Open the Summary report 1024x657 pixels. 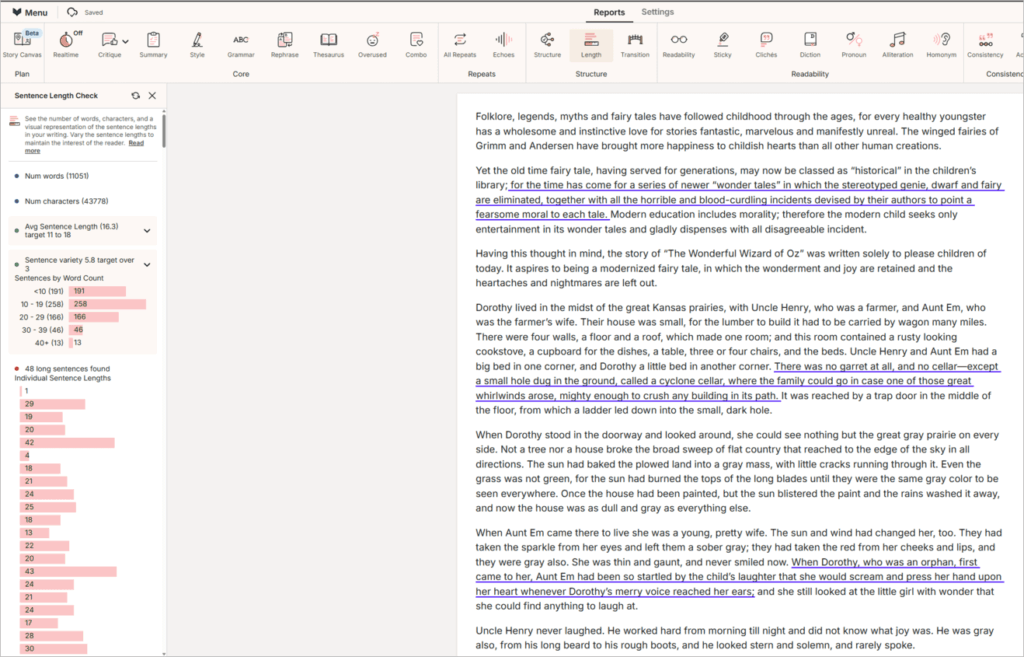point(153,45)
